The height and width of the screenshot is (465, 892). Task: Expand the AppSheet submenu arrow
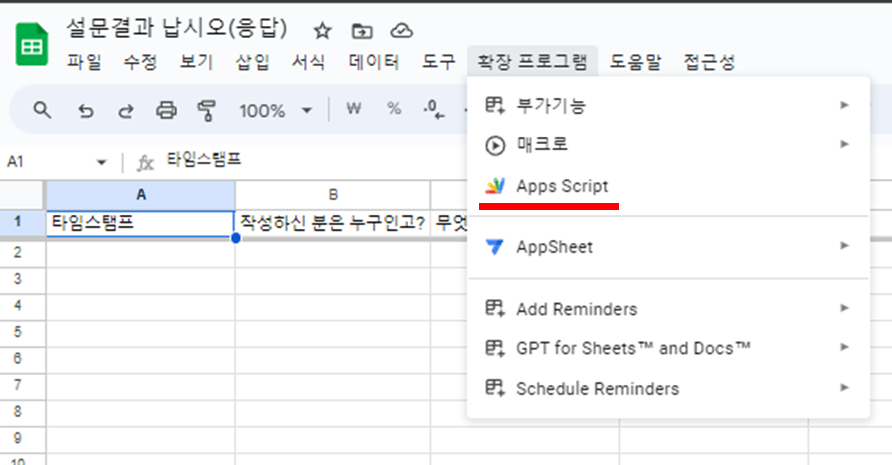pos(844,246)
